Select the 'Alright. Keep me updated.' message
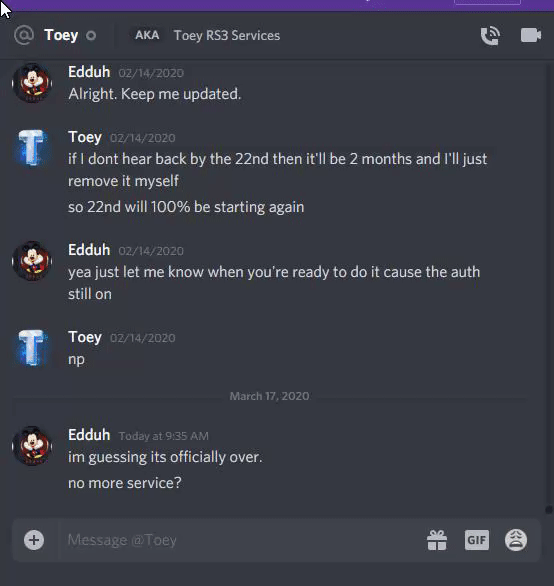This screenshot has width=554, height=586. click(154, 94)
